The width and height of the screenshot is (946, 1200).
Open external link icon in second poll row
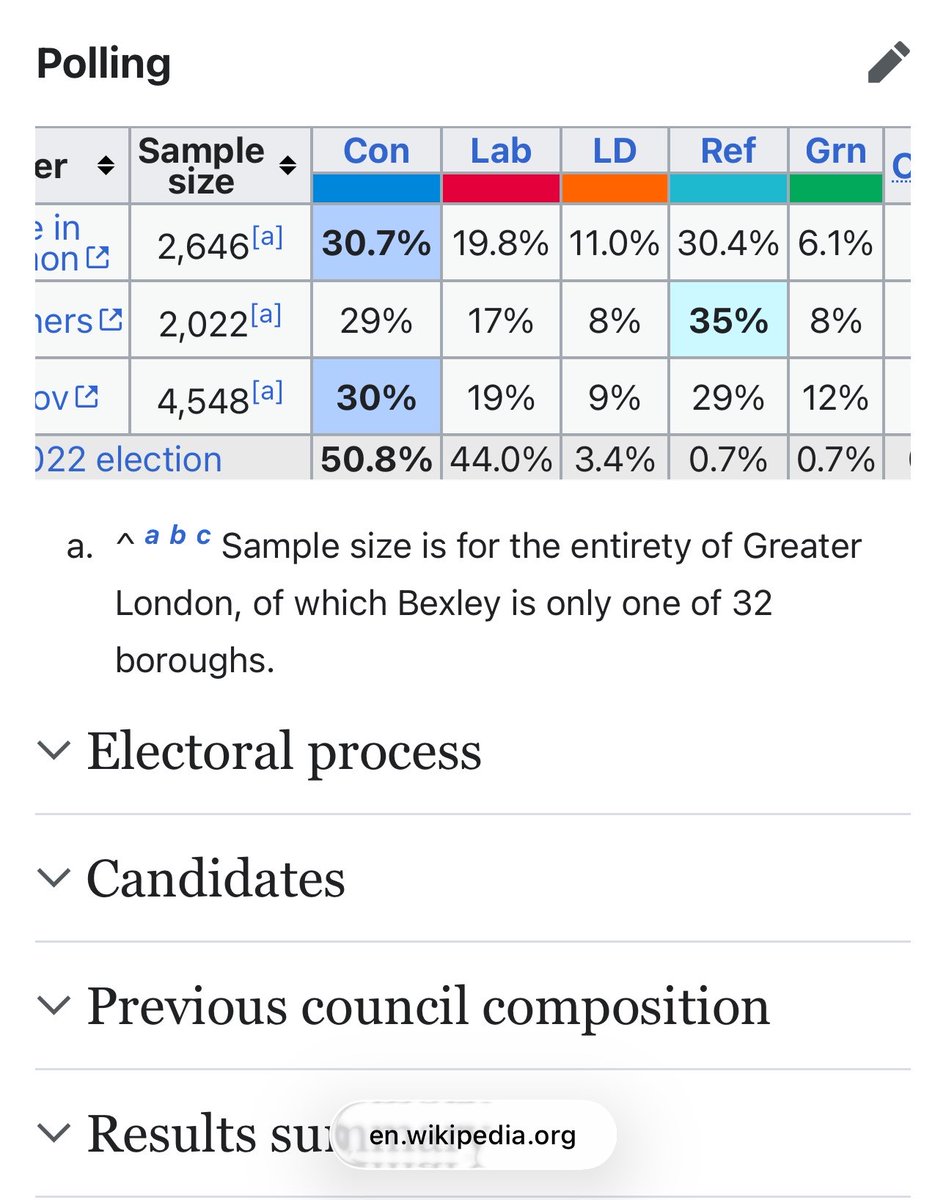pos(111,321)
